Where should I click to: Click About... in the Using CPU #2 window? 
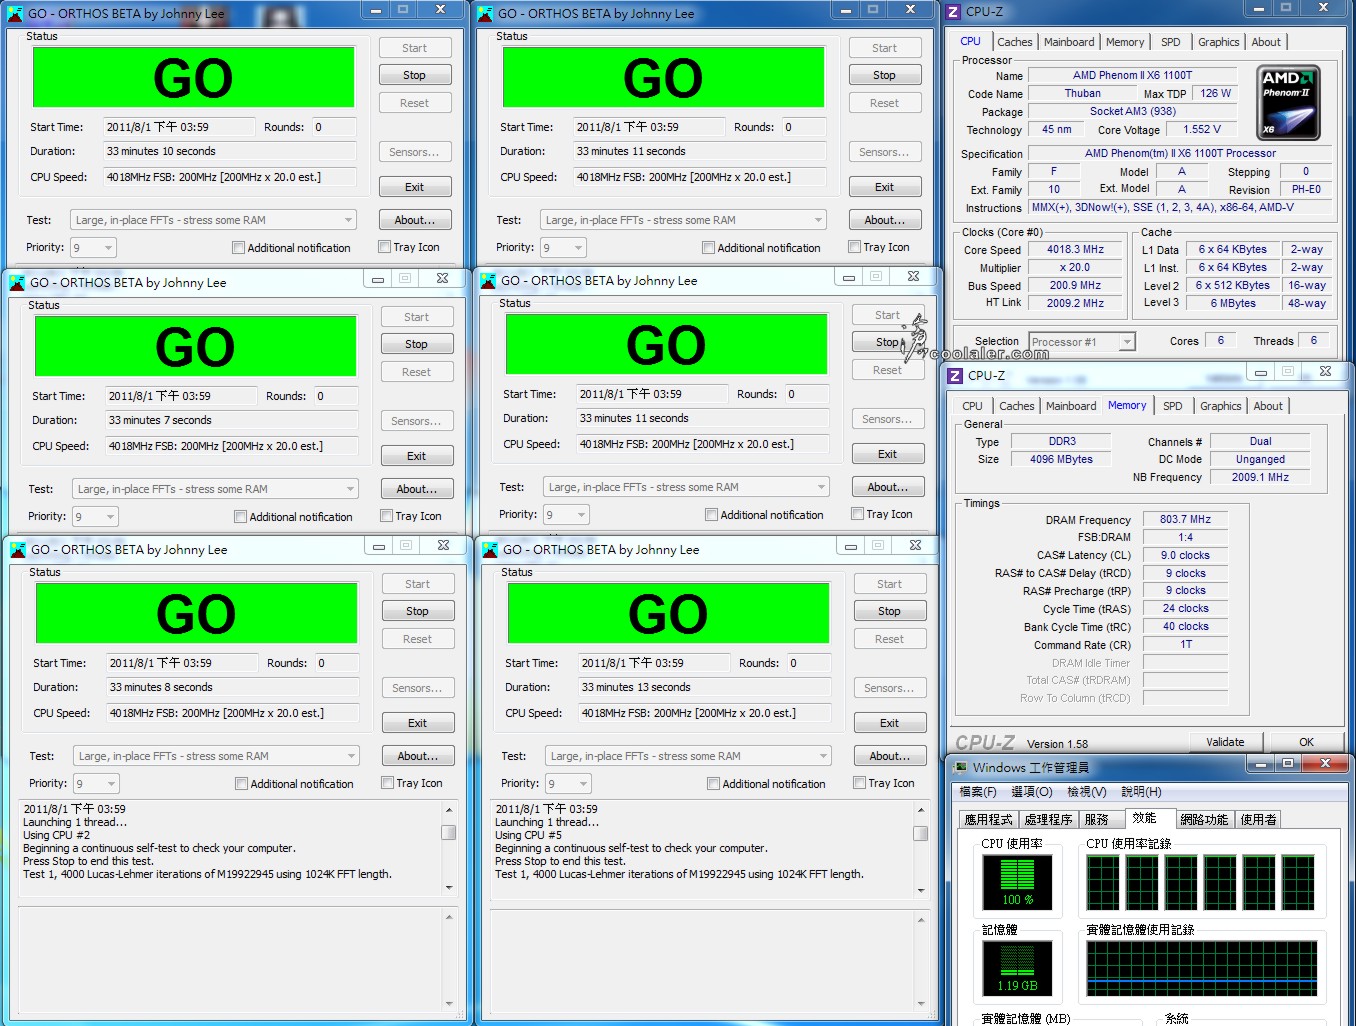click(x=417, y=756)
